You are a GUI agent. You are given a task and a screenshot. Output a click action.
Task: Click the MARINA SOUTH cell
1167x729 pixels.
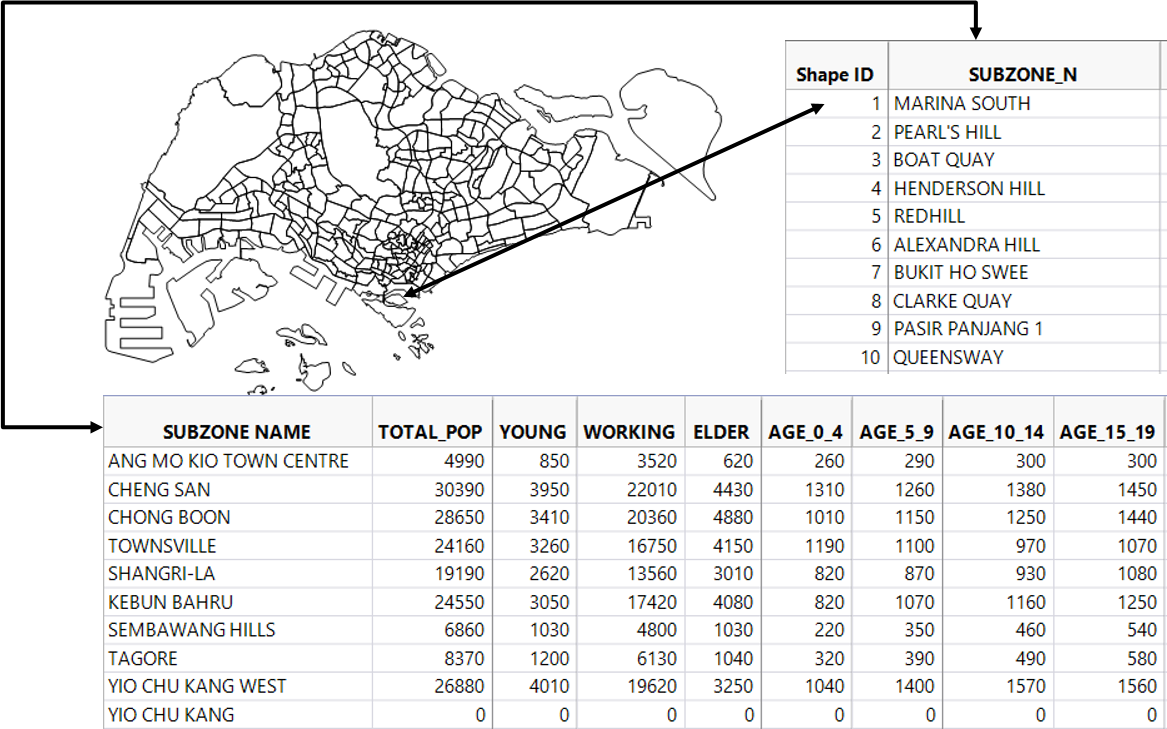click(1023, 104)
